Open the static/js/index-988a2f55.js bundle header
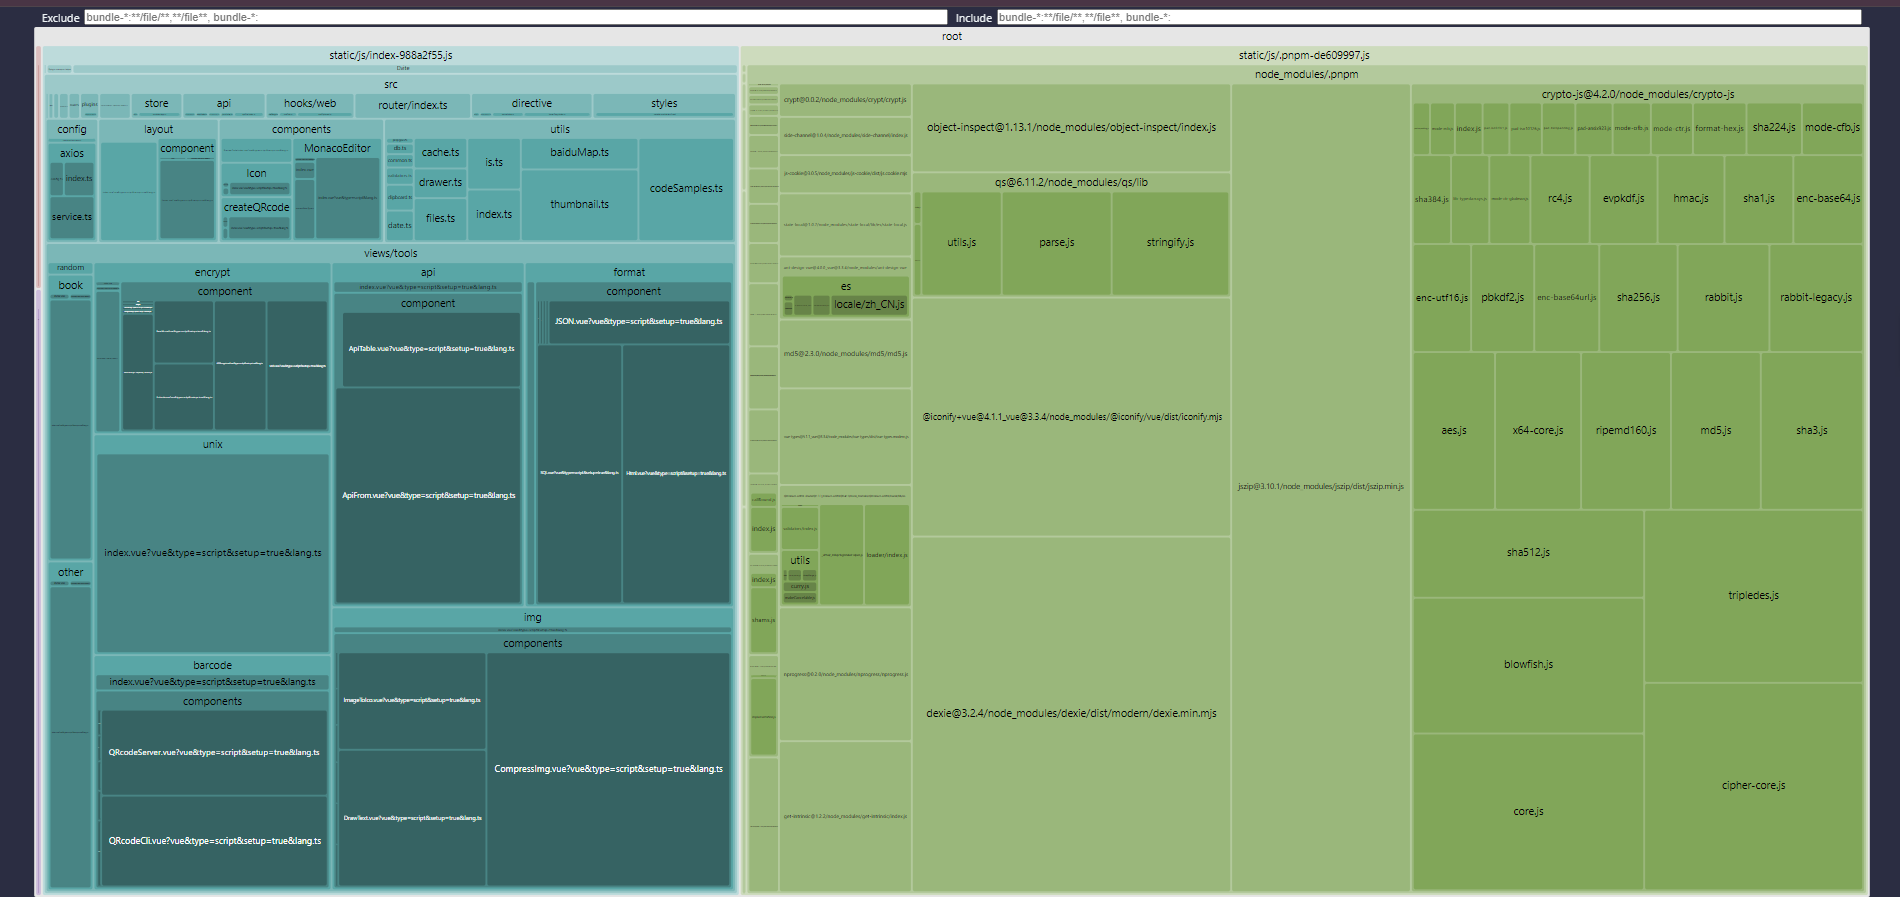 coord(390,55)
